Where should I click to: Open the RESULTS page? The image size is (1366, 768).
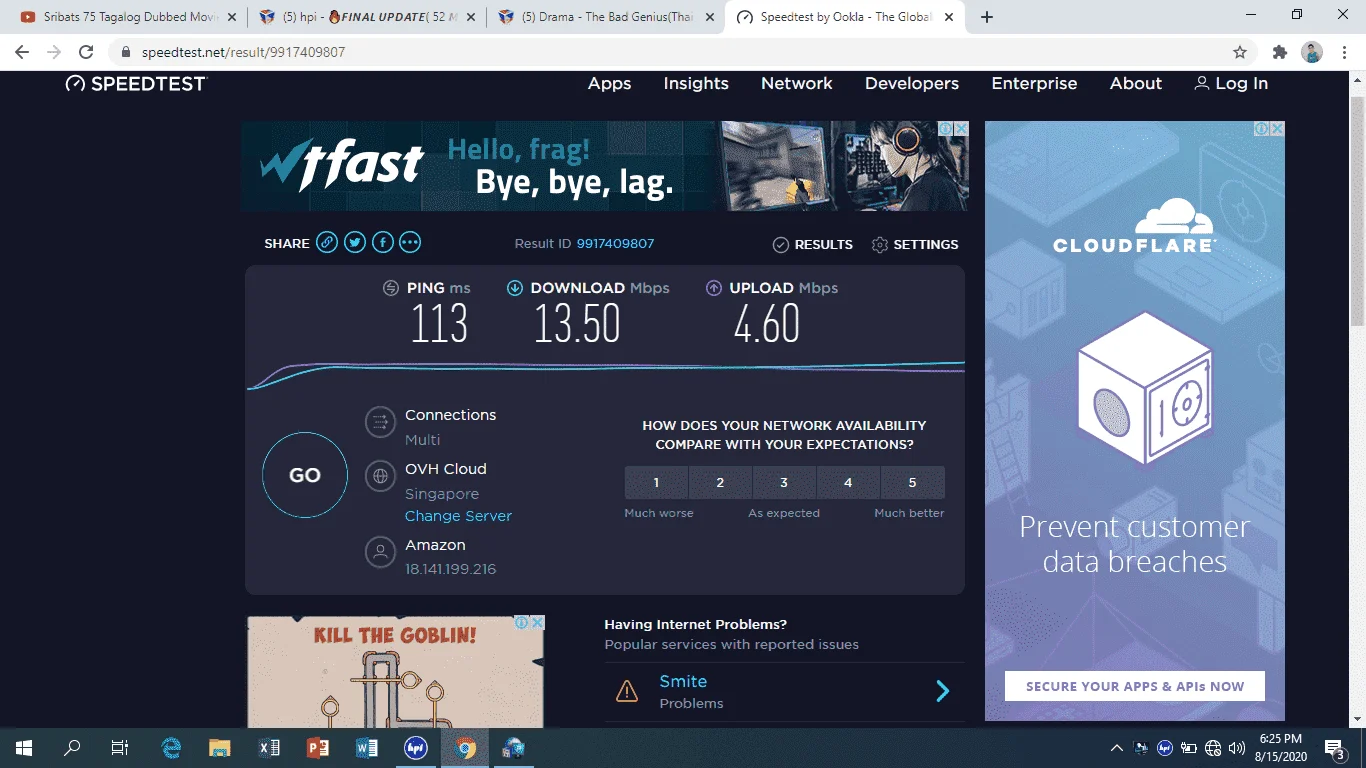tap(813, 244)
